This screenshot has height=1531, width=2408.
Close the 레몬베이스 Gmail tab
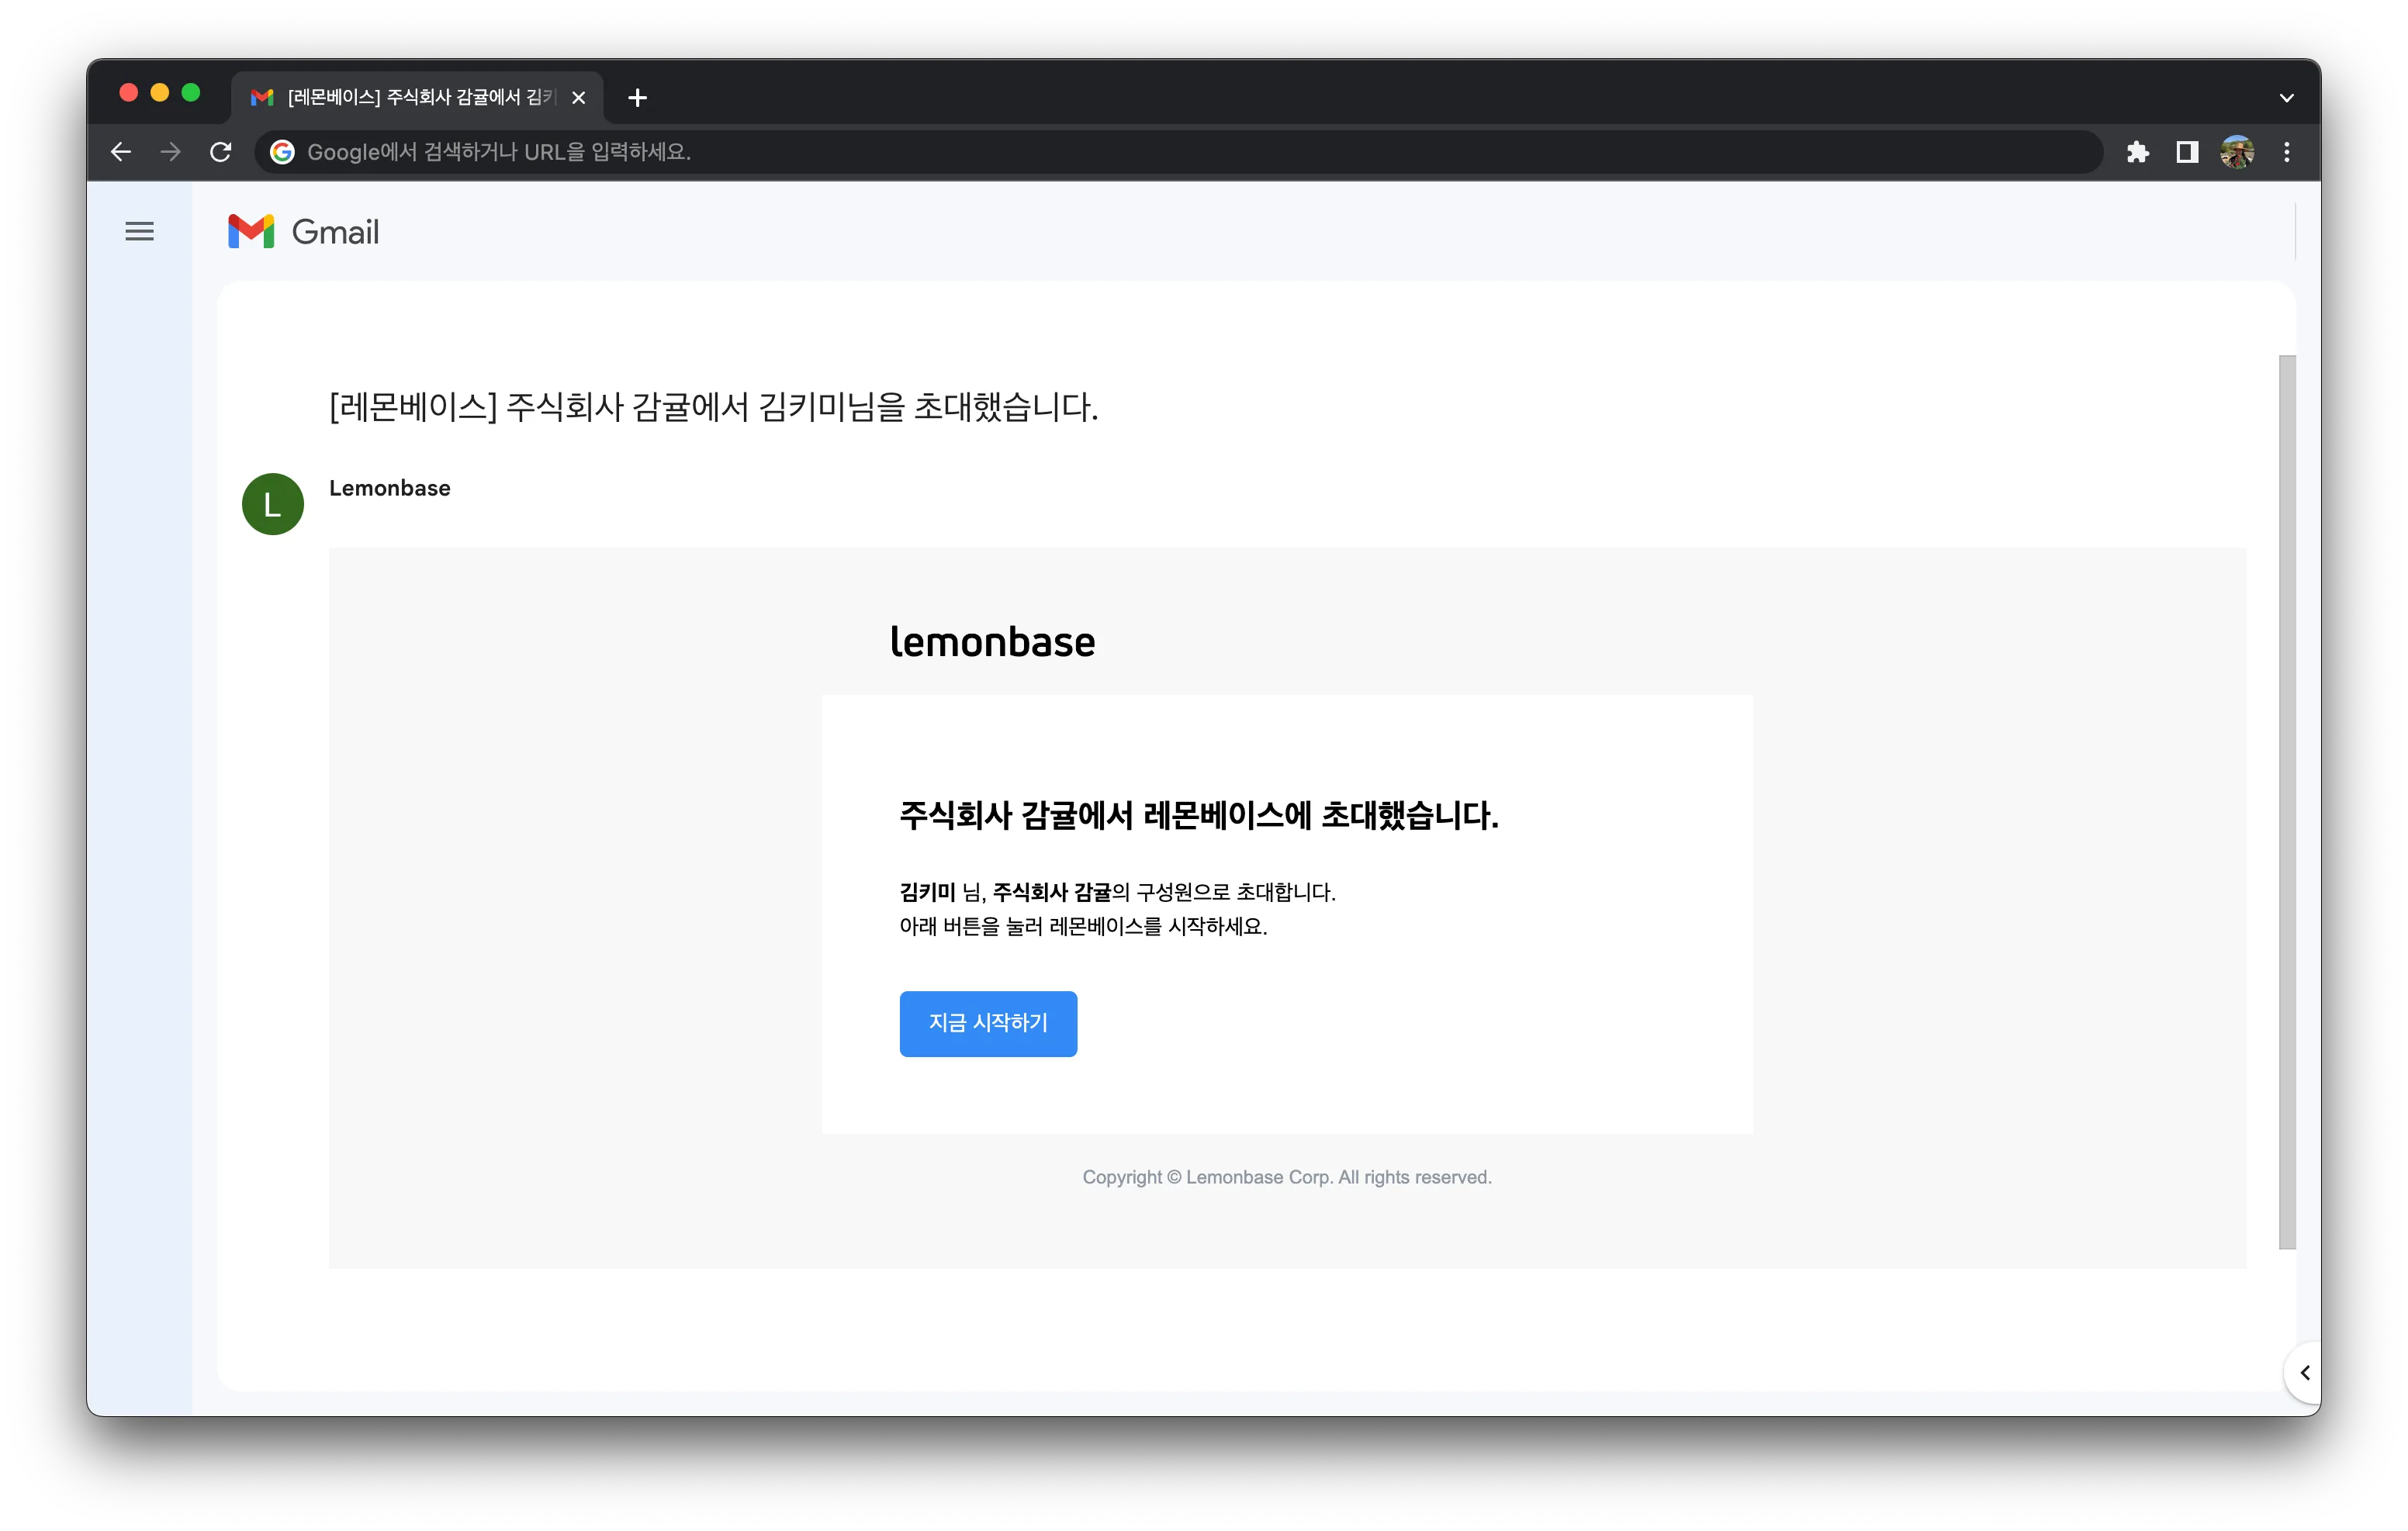click(578, 97)
